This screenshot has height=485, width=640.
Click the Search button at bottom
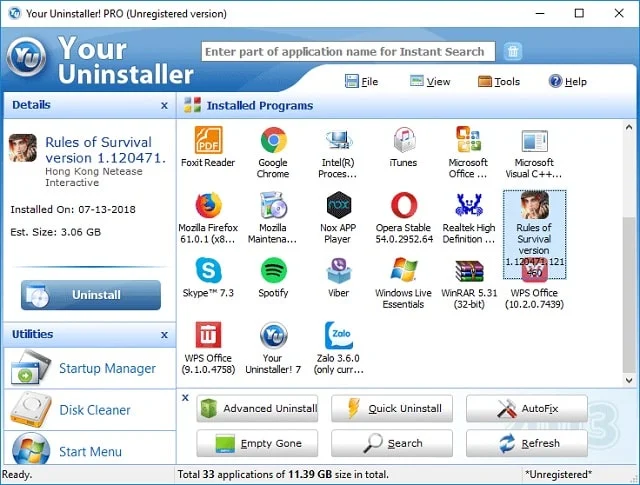(x=392, y=443)
